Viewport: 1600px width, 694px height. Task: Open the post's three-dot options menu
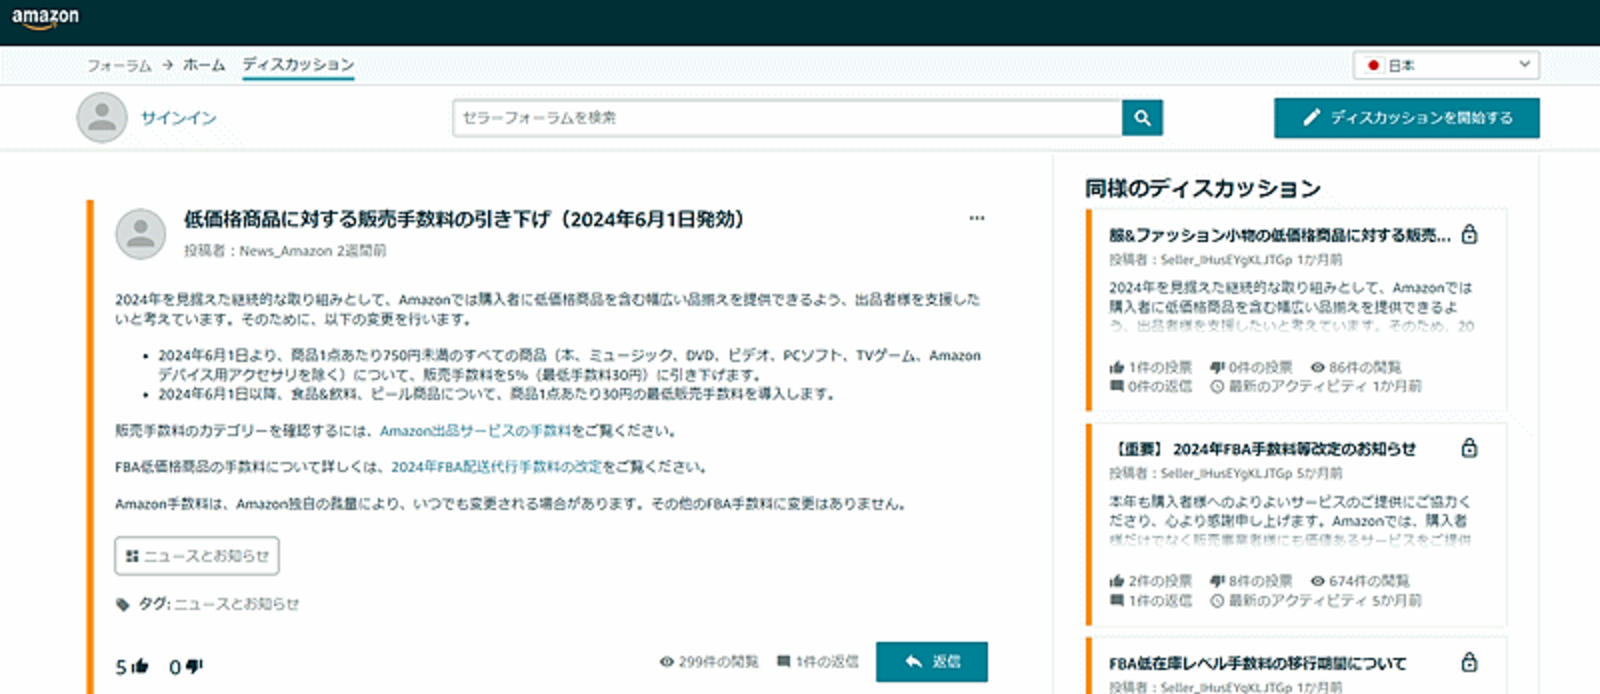pyautogui.click(x=977, y=218)
